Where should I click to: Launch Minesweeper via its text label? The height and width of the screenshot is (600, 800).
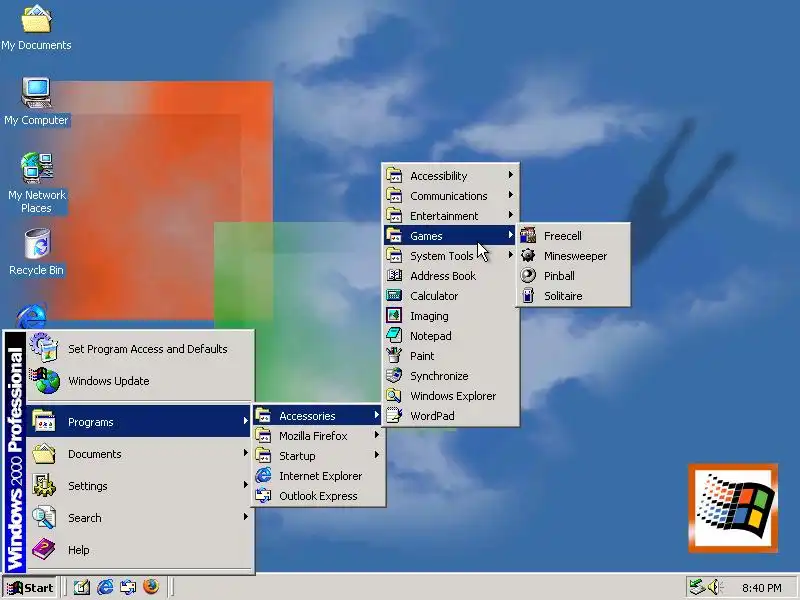click(576, 256)
